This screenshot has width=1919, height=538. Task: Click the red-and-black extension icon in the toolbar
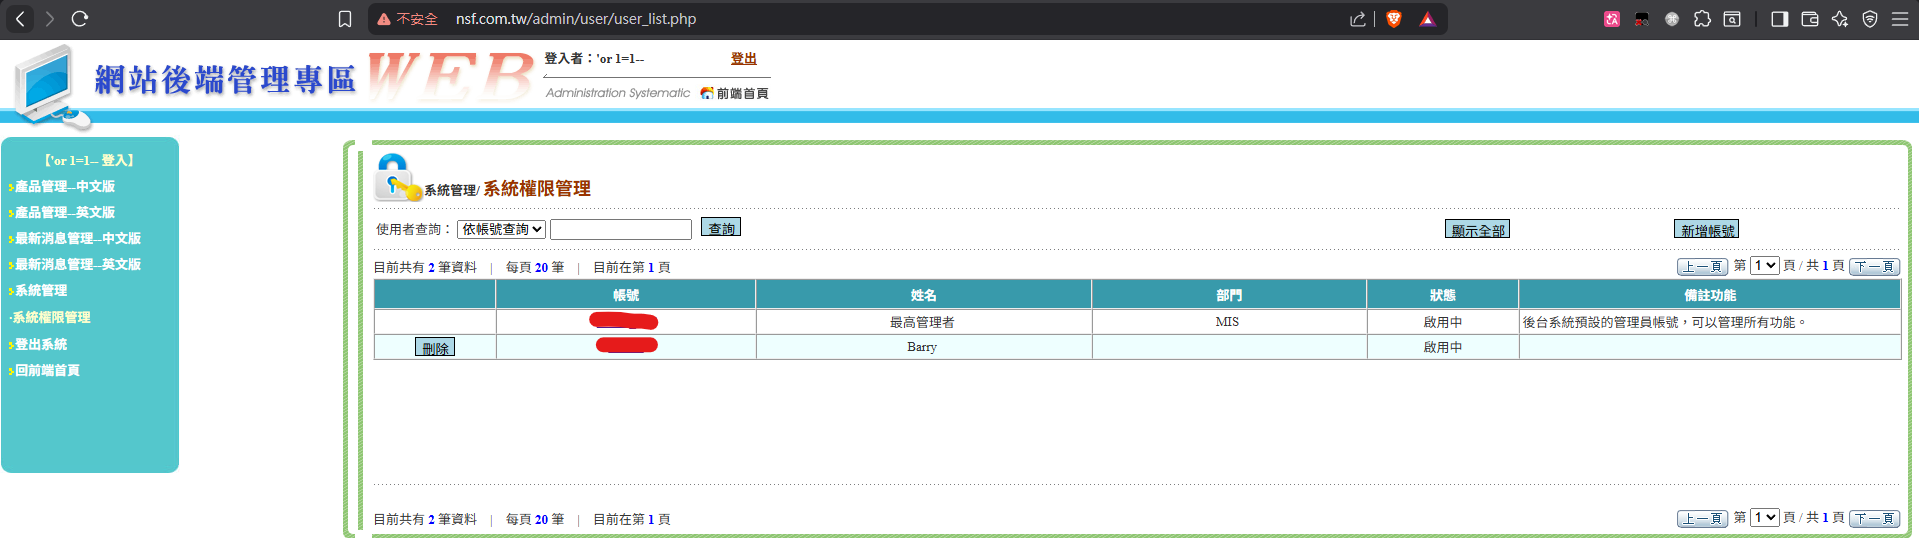pos(1641,19)
